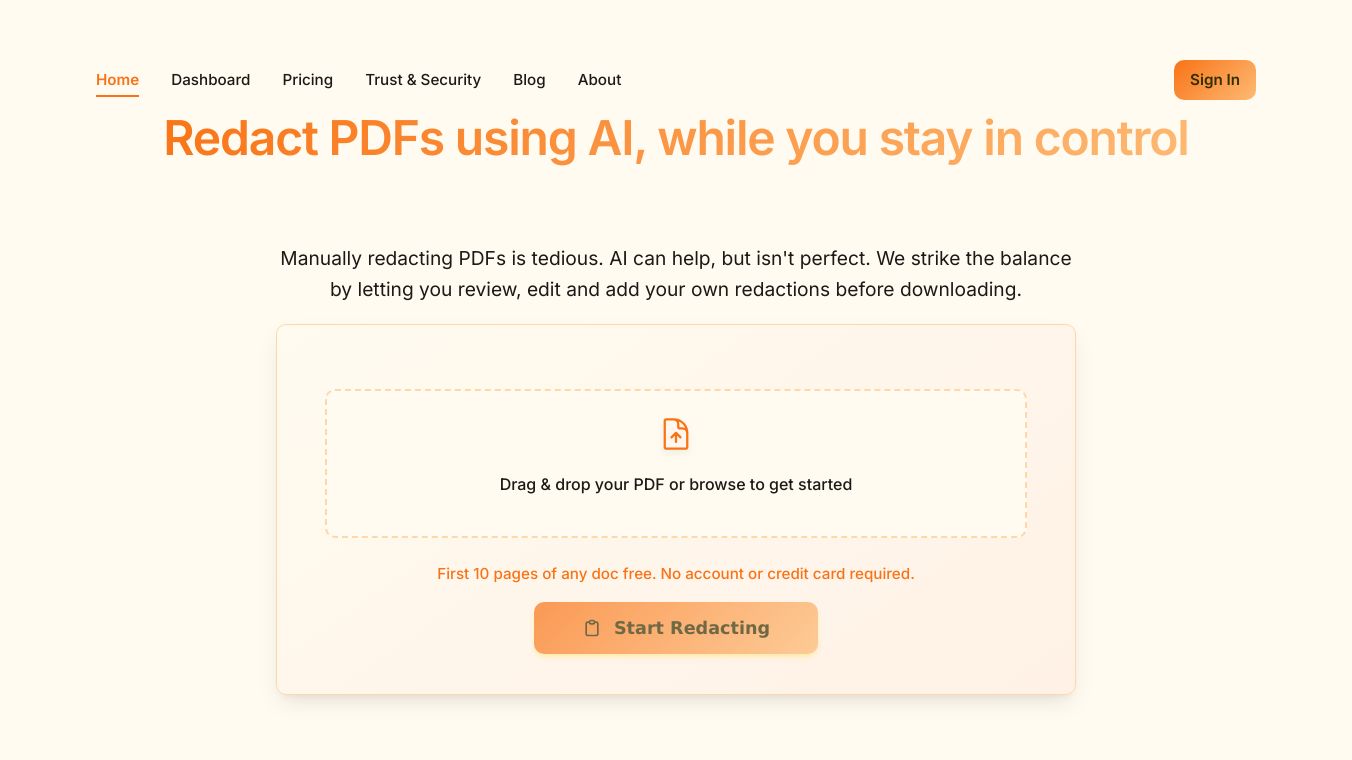Click the "Manually redacting PDFs is tedious" sentence
This screenshot has width=1352, height=760.
click(442, 258)
